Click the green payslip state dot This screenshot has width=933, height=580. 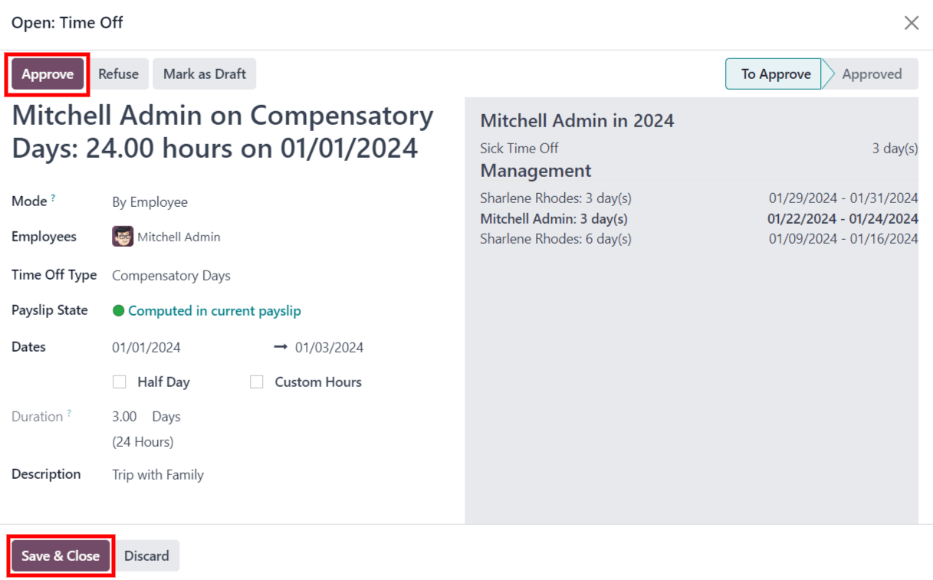[x=118, y=311]
